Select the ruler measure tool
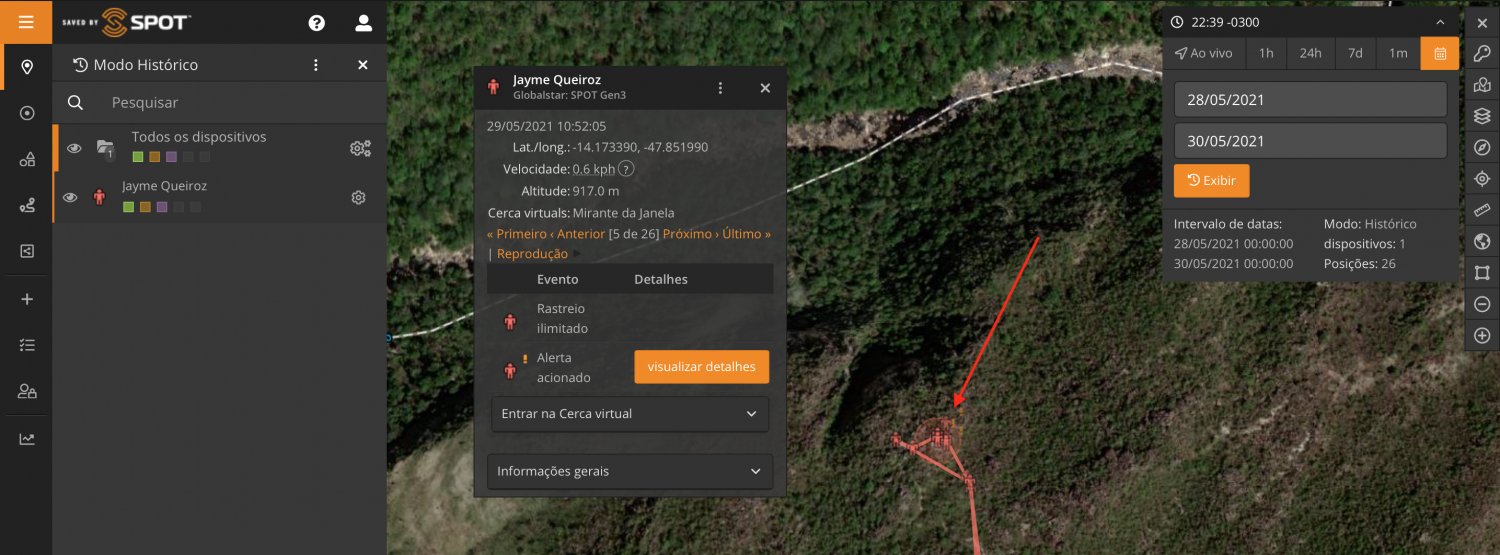This screenshot has height=555, width=1500. click(x=1482, y=210)
